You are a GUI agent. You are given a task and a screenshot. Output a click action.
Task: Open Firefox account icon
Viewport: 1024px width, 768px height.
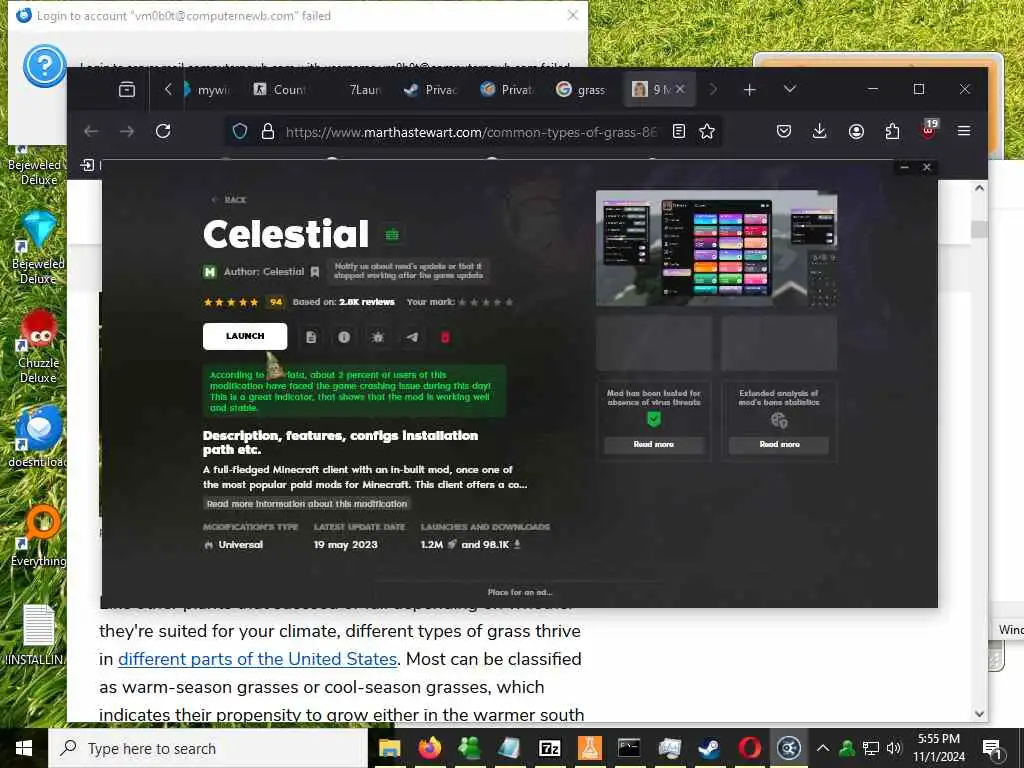856,131
